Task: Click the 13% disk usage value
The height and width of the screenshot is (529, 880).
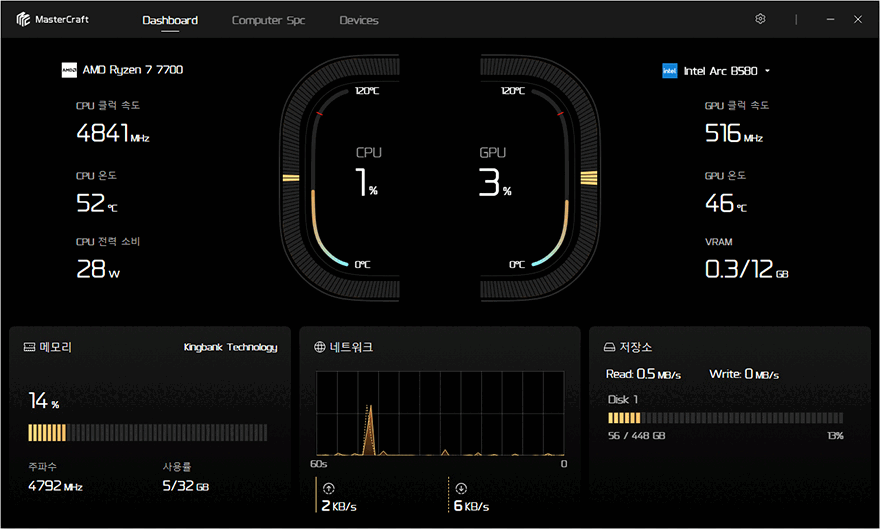Action: [835, 435]
